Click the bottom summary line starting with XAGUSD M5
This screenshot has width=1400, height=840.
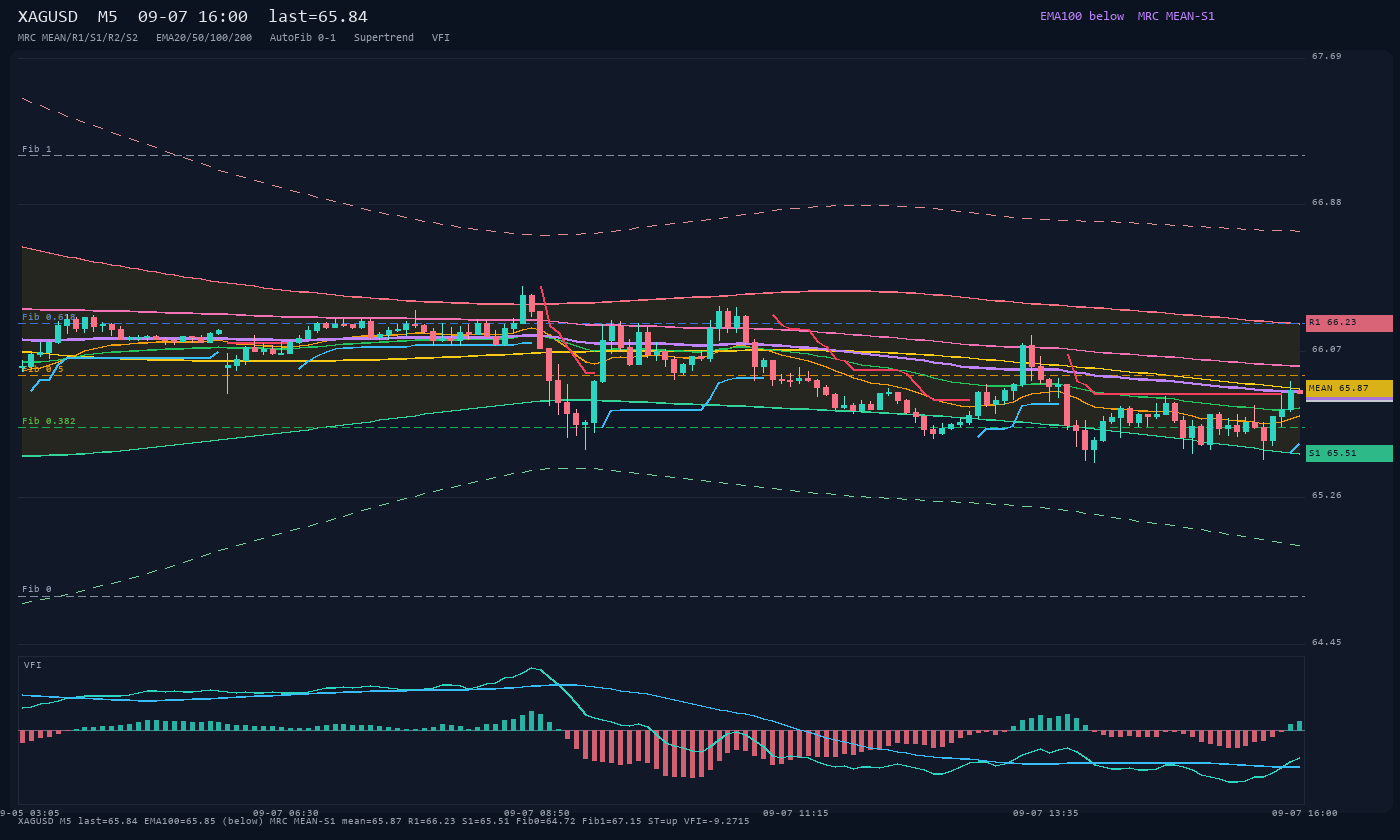(x=384, y=821)
